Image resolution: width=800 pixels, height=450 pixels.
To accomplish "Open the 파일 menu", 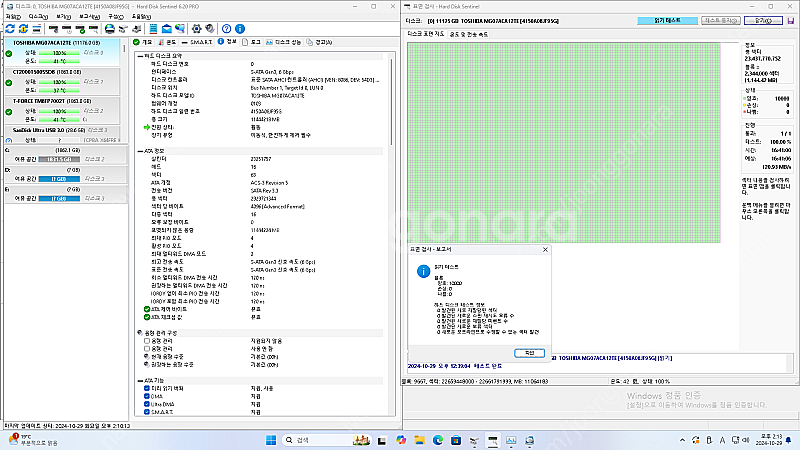I will (13, 17).
